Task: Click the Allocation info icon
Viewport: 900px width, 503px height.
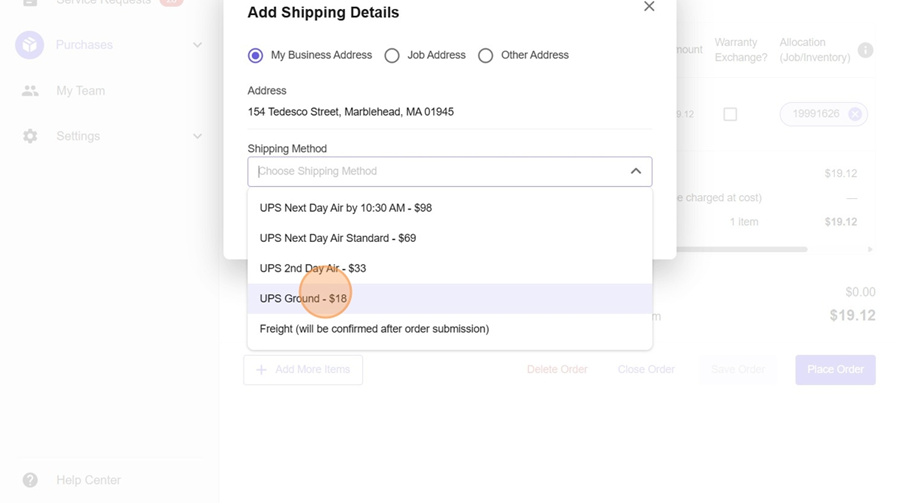Action: pyautogui.click(x=865, y=50)
